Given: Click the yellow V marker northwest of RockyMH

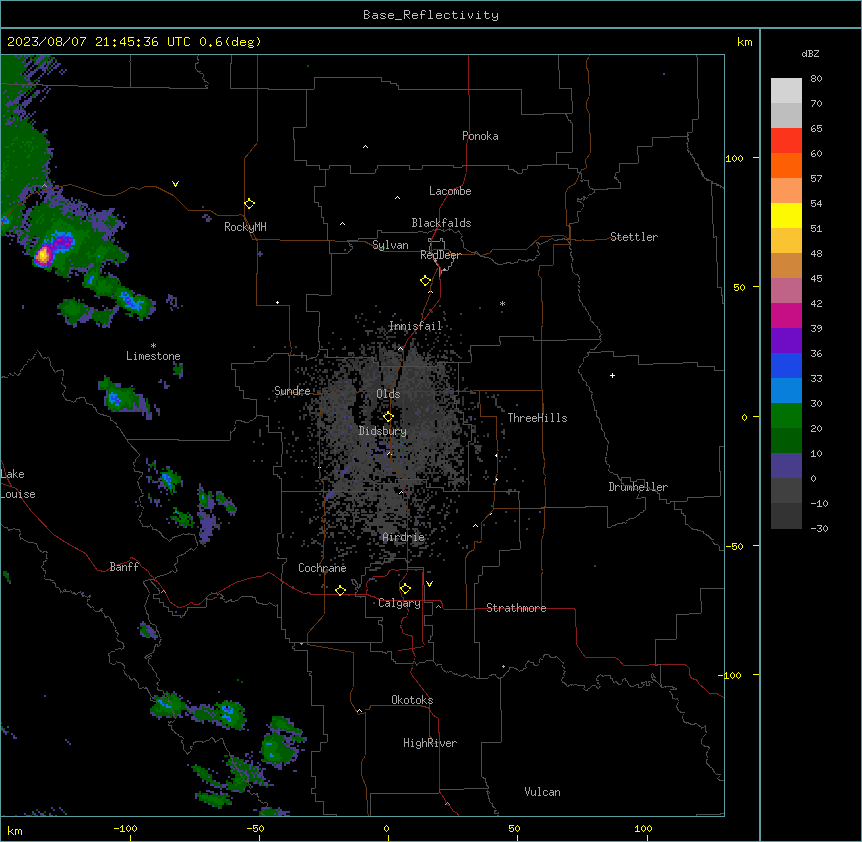Looking at the screenshot, I should coord(175,184).
